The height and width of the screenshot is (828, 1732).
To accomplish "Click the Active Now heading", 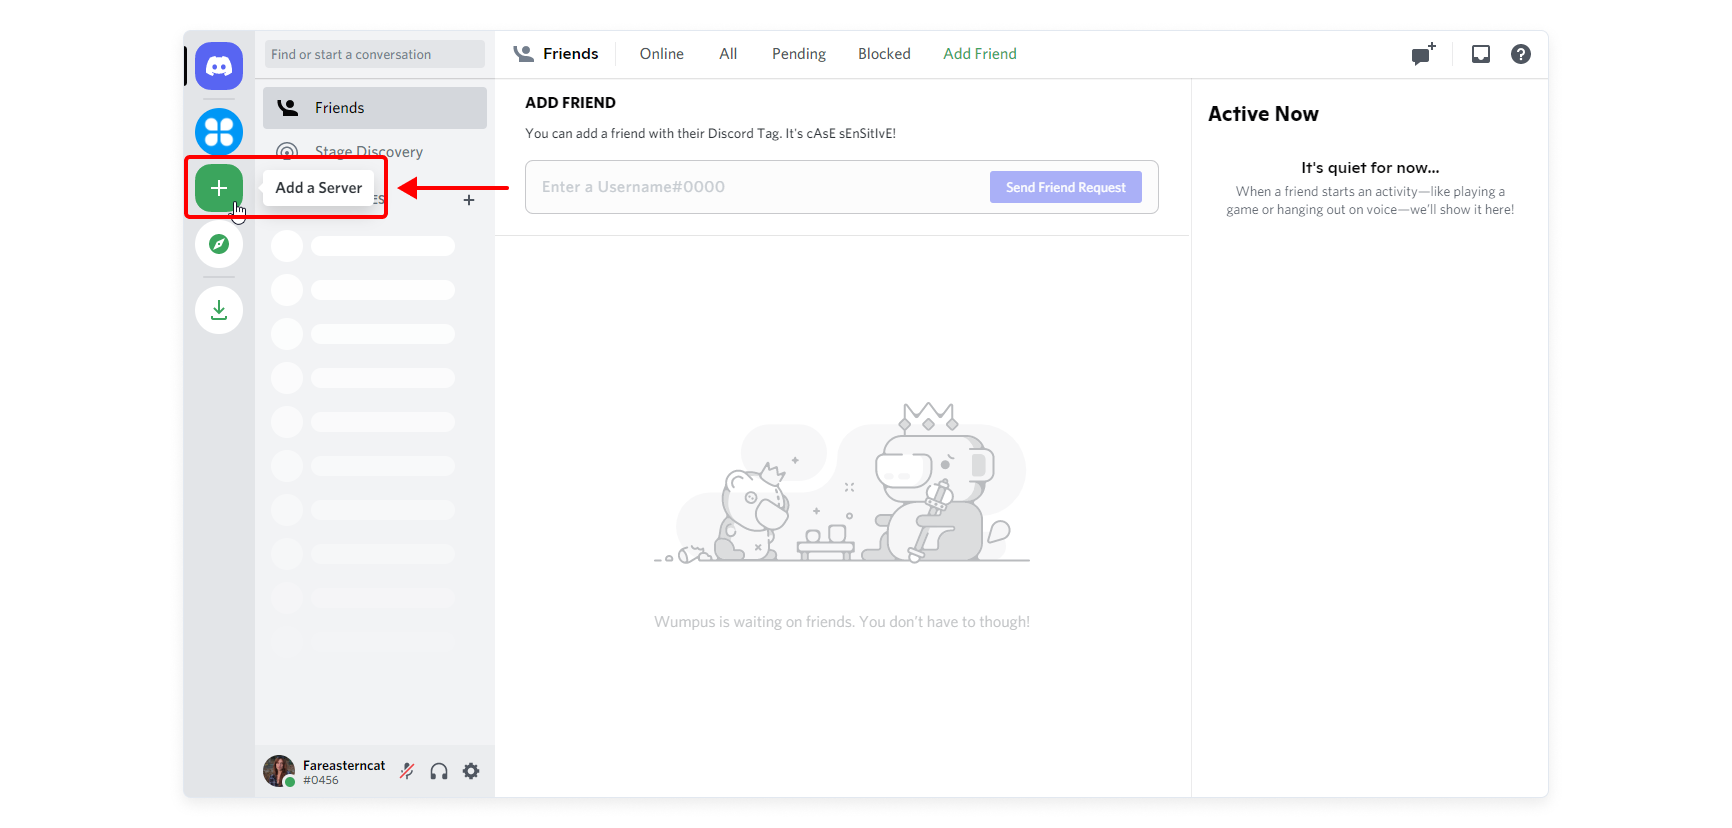I will pyautogui.click(x=1263, y=114).
